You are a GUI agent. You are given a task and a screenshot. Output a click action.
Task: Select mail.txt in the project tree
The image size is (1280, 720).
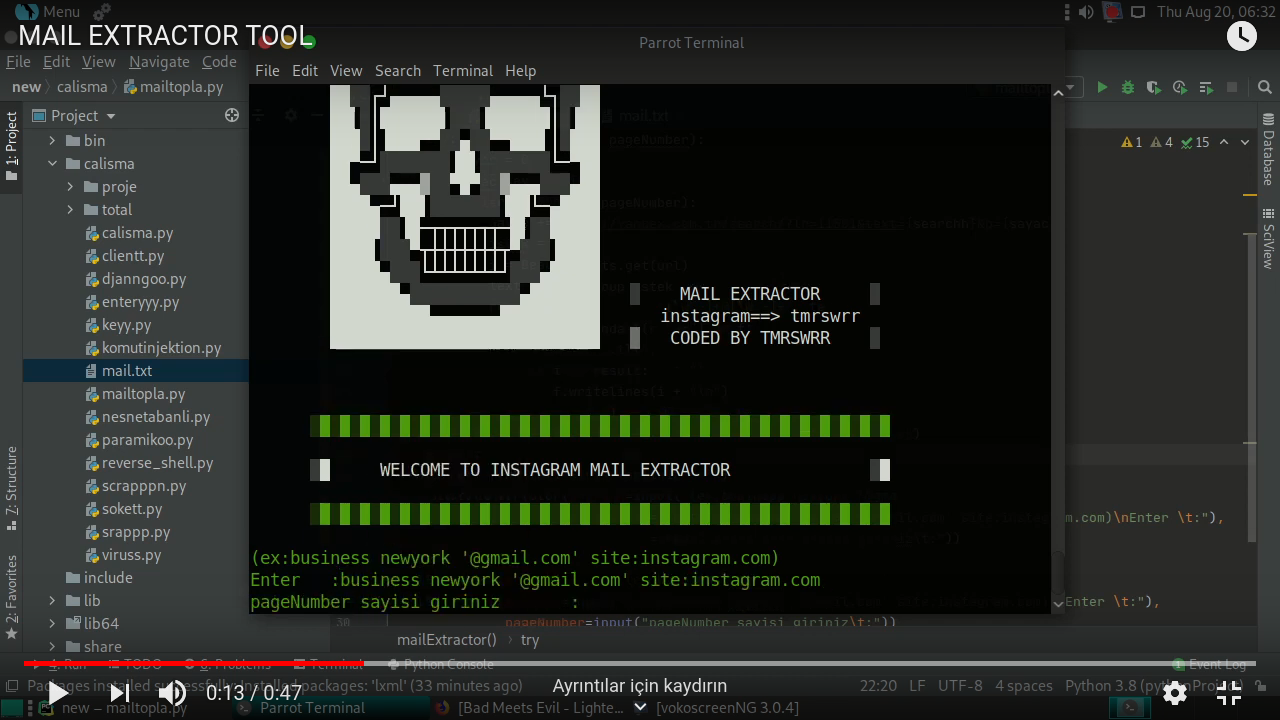pos(126,370)
